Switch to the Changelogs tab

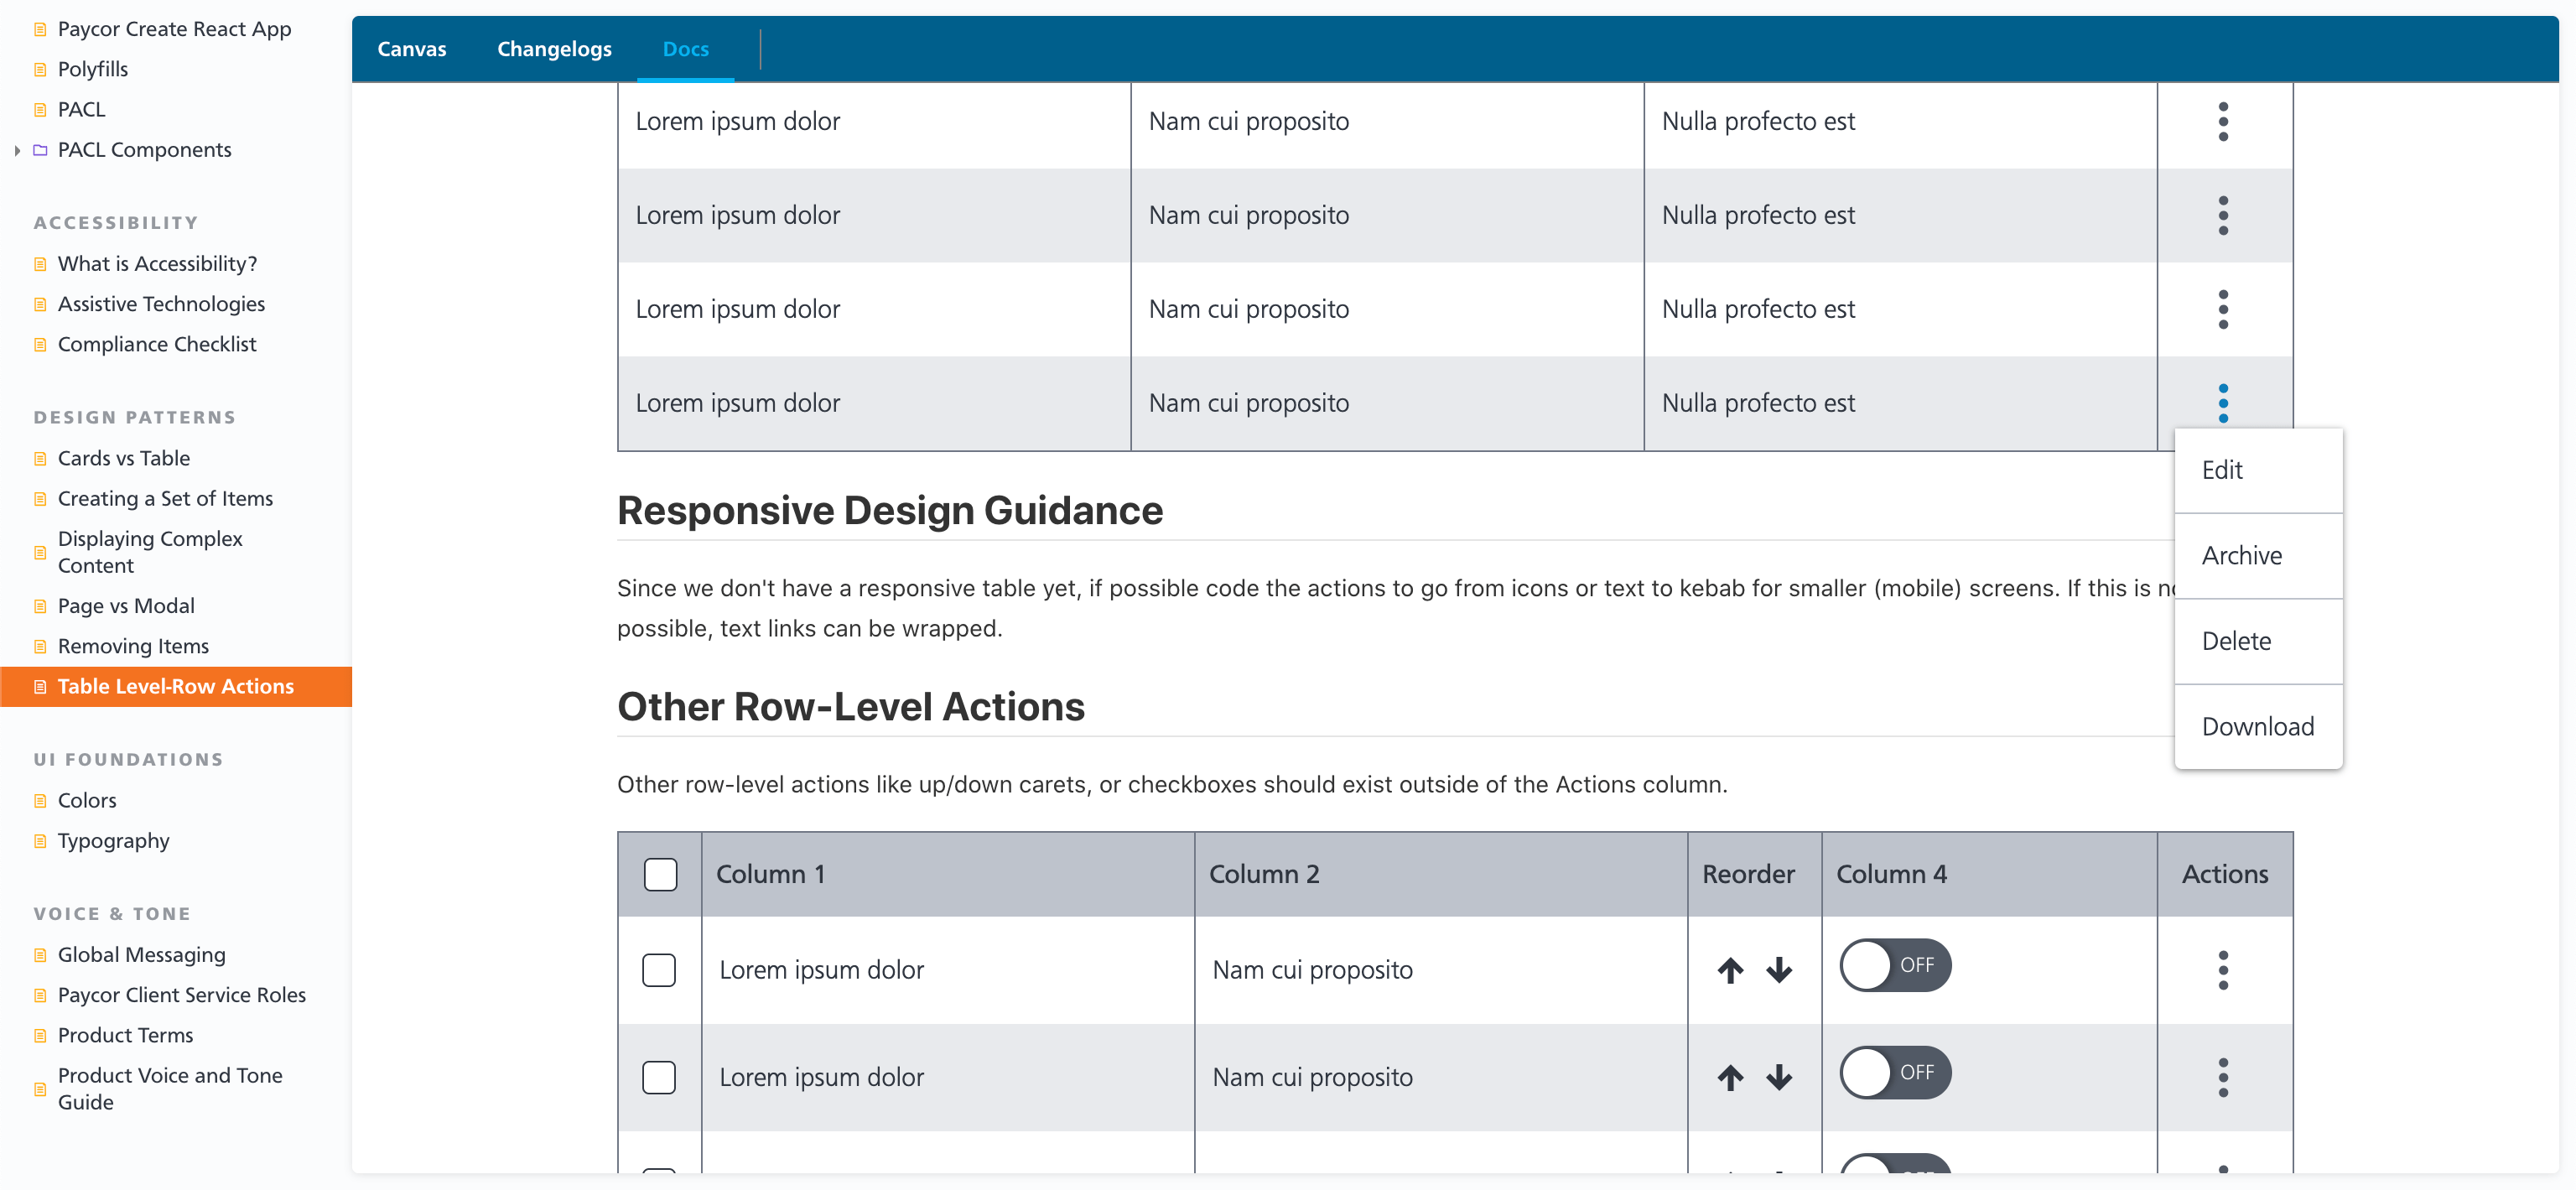[x=554, y=48]
